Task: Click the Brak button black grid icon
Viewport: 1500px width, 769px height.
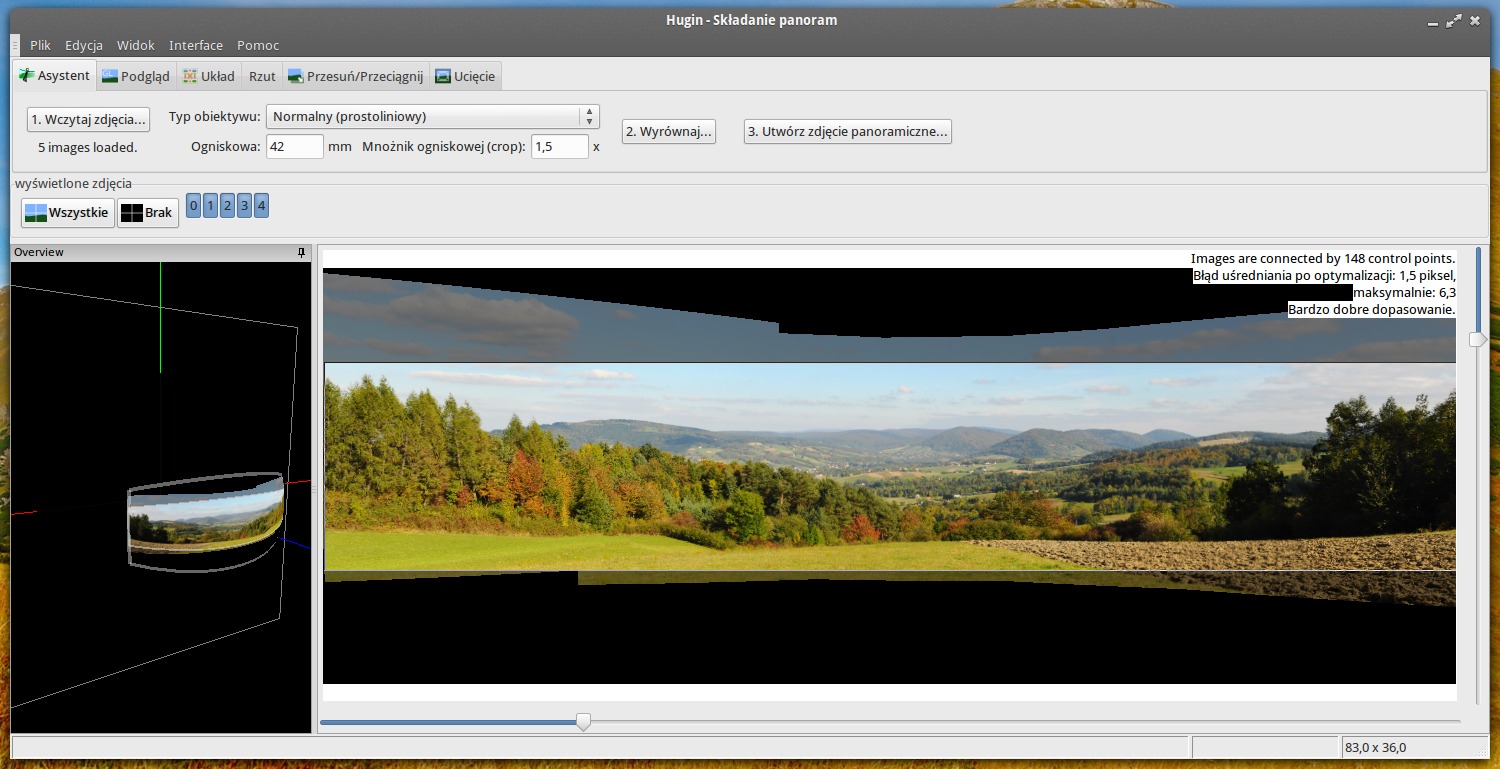Action: point(131,213)
